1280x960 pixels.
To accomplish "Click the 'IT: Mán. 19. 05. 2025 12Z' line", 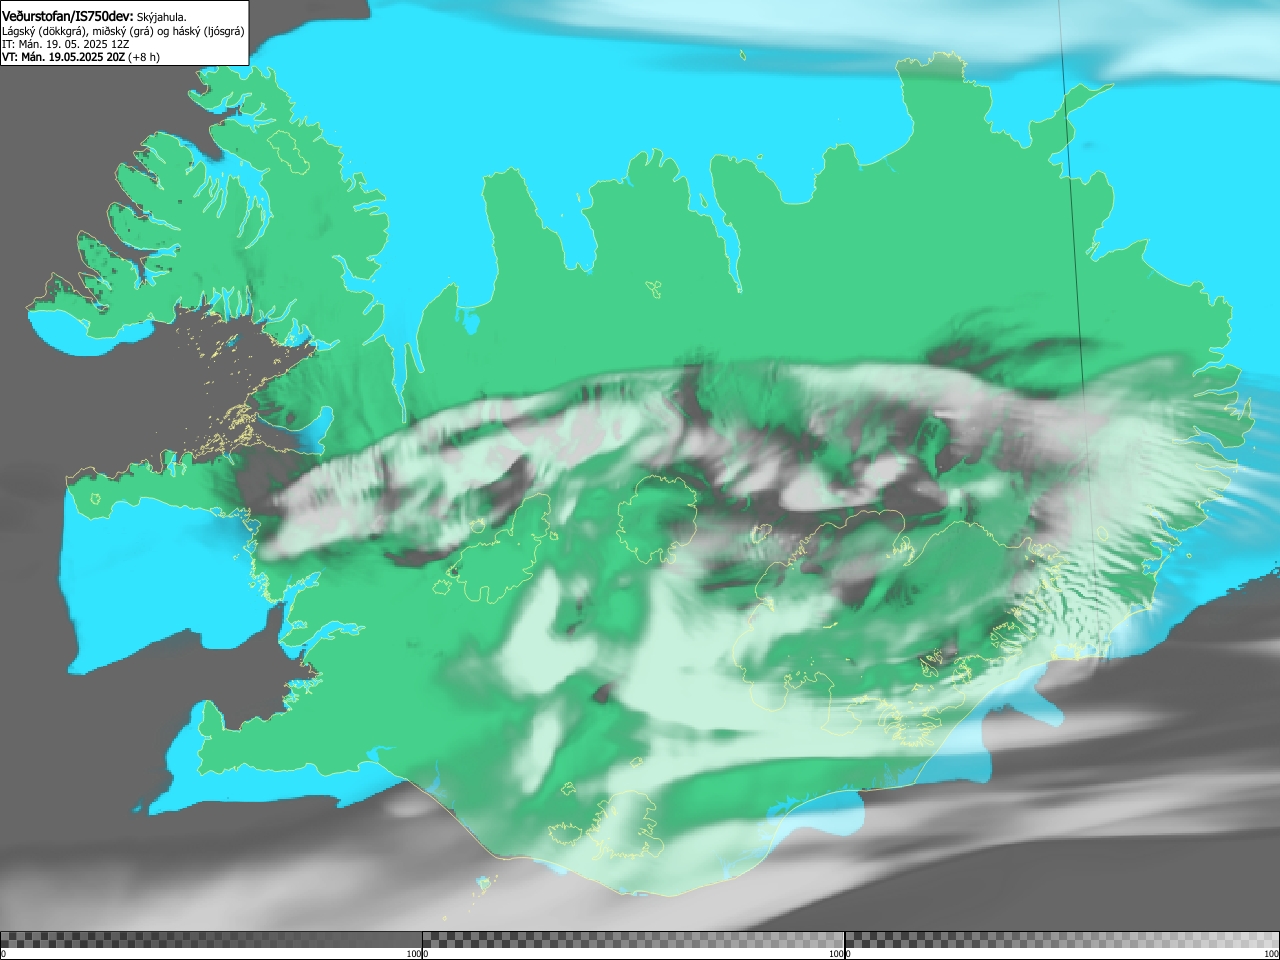I will [66, 44].
